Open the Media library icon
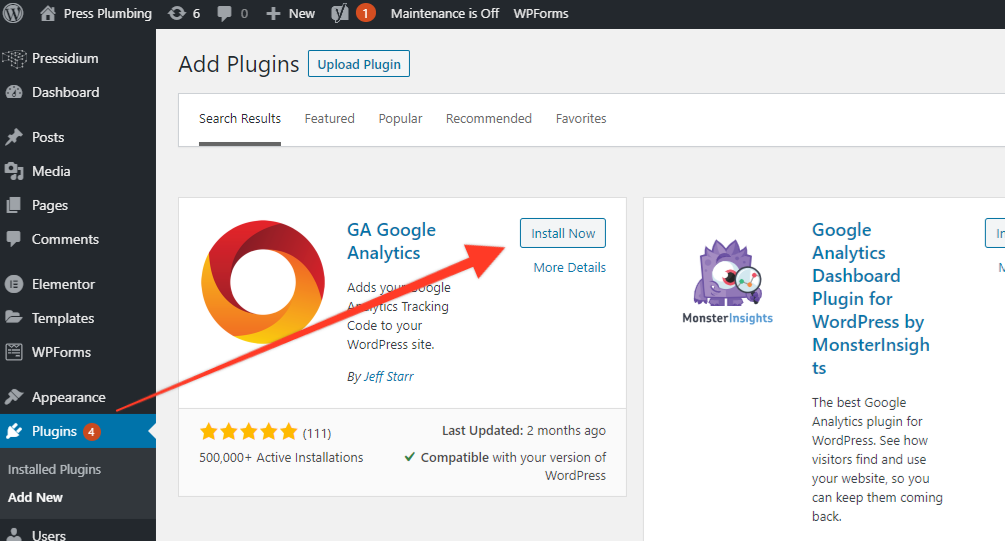The width and height of the screenshot is (1005, 541). 14,171
